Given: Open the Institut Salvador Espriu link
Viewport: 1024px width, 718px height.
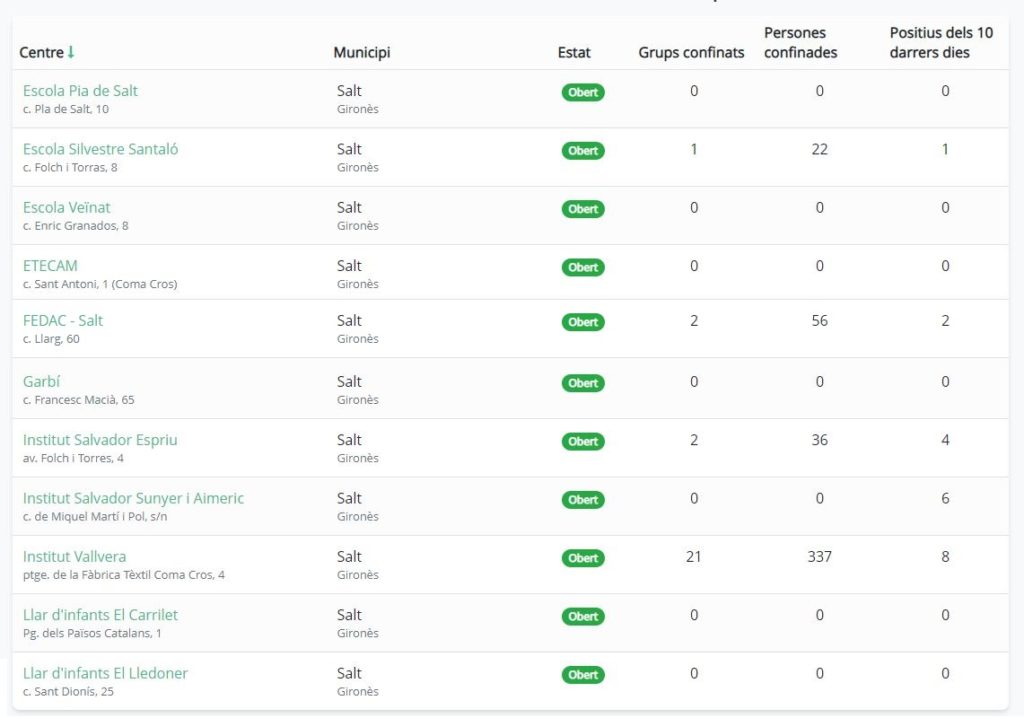Looking at the screenshot, I should coord(100,440).
